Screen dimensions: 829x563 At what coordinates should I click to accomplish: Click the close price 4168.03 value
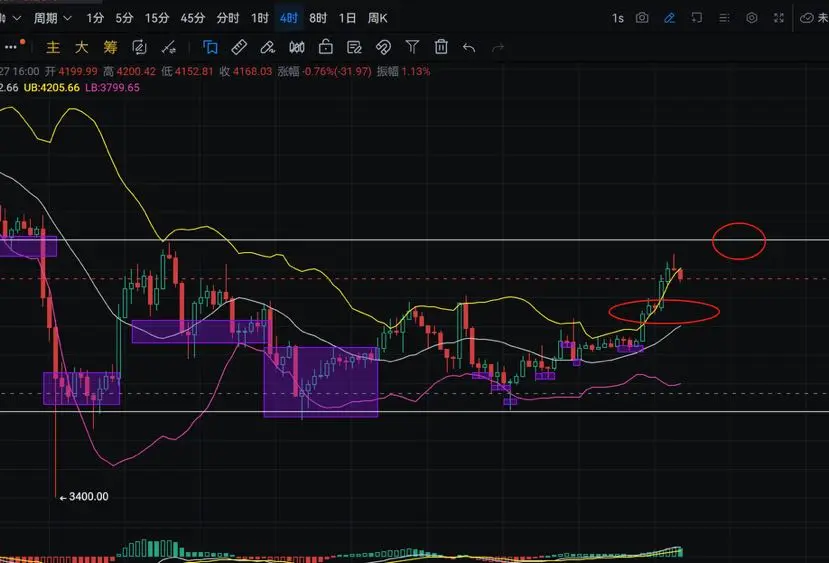click(x=252, y=71)
